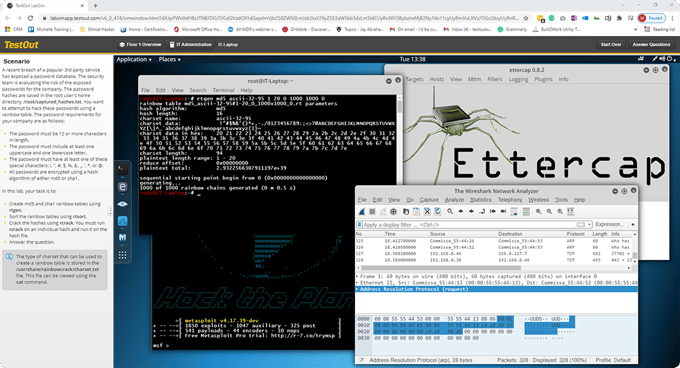Go to IT Administration breadcrumb
Screen dimensions: 680x368
(190, 45)
